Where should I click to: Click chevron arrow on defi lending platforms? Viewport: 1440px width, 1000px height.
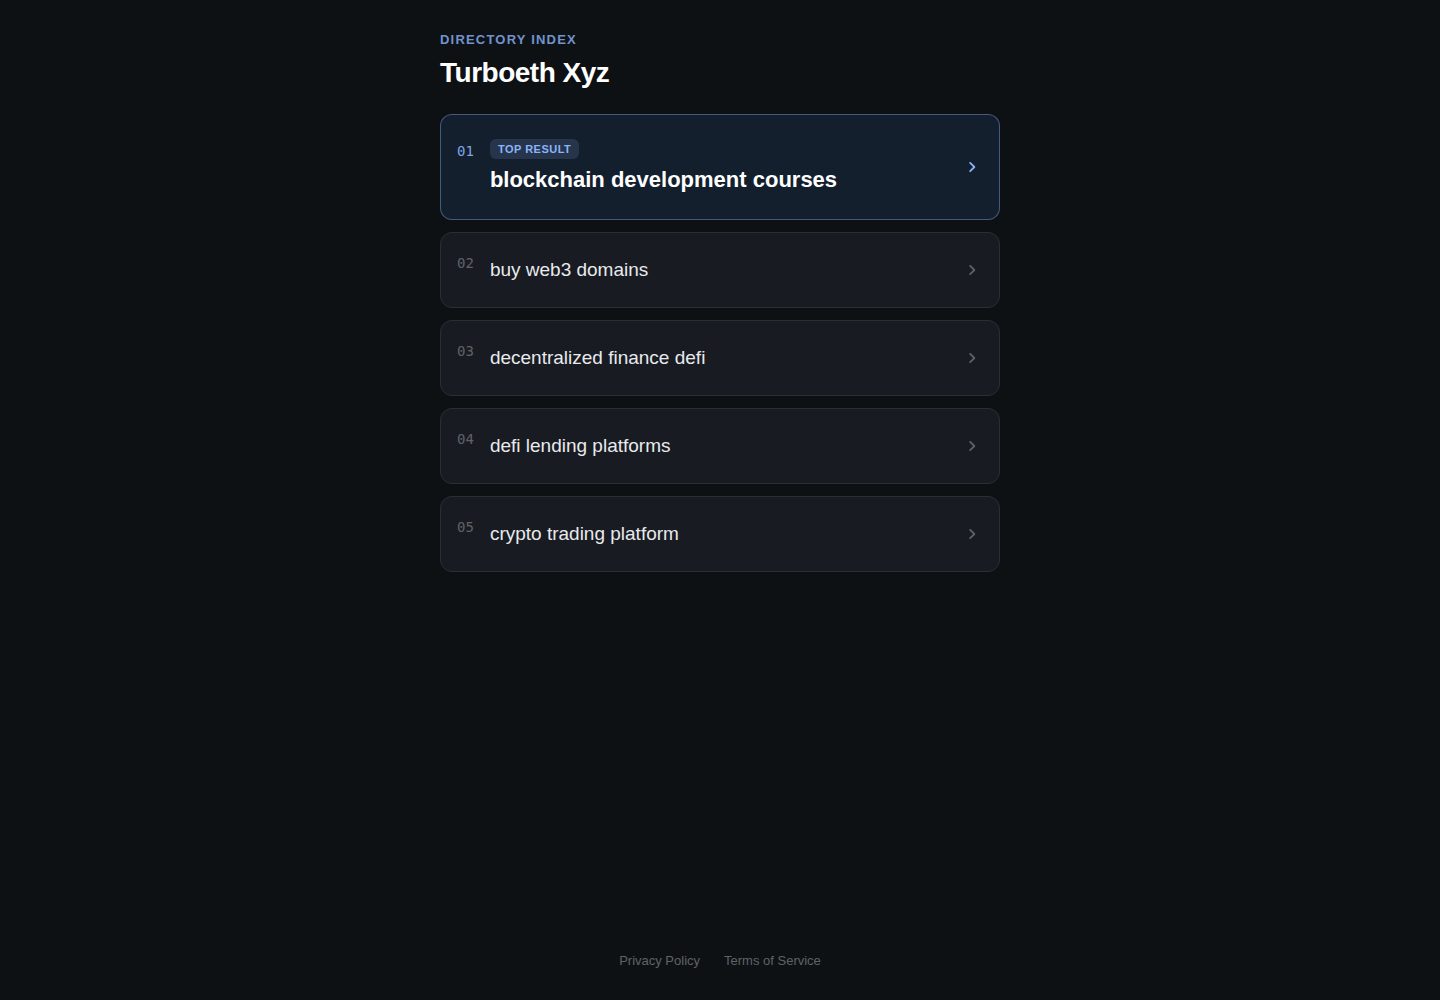(x=972, y=446)
